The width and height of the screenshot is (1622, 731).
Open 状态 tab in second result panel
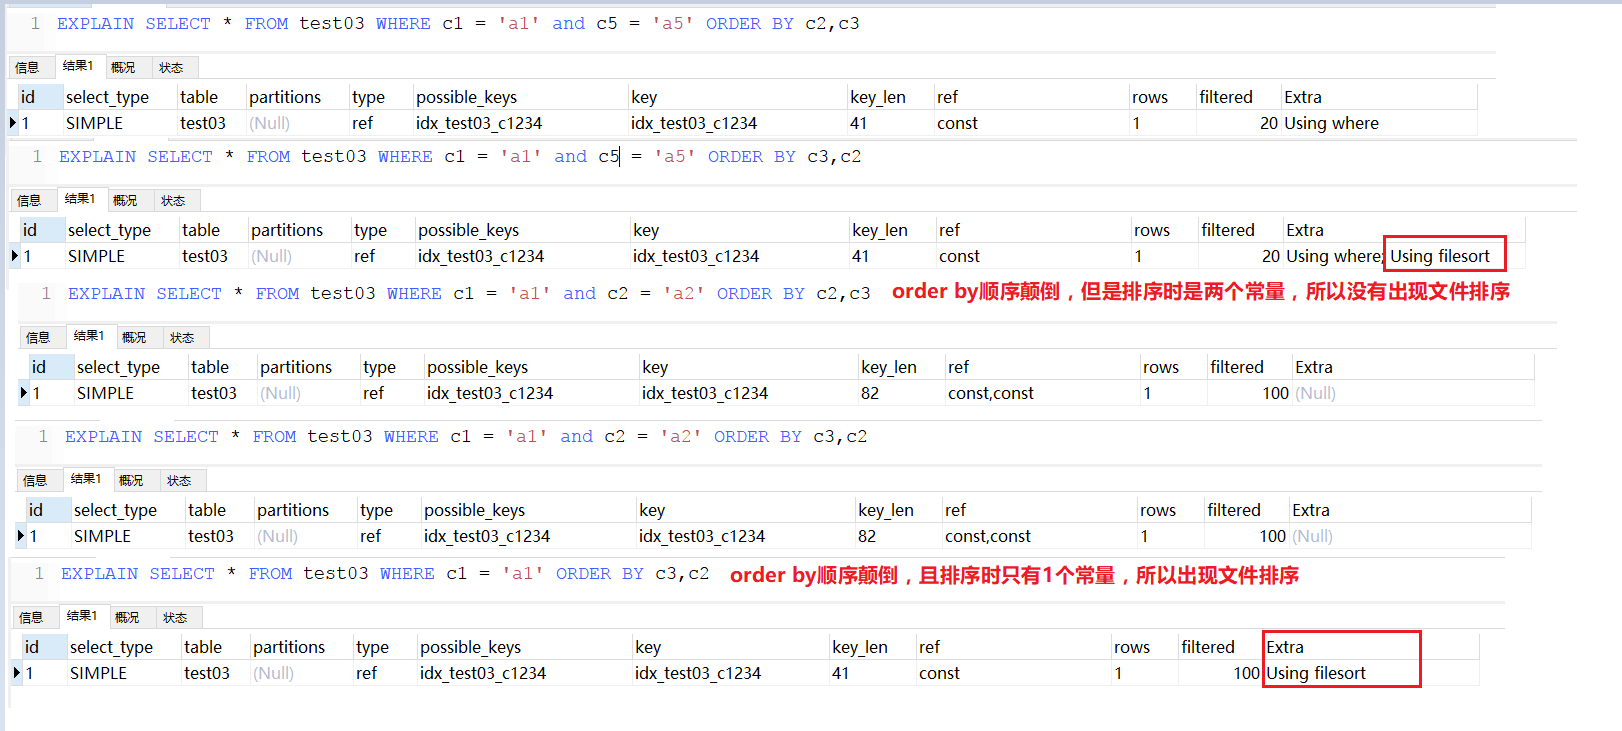click(x=173, y=201)
